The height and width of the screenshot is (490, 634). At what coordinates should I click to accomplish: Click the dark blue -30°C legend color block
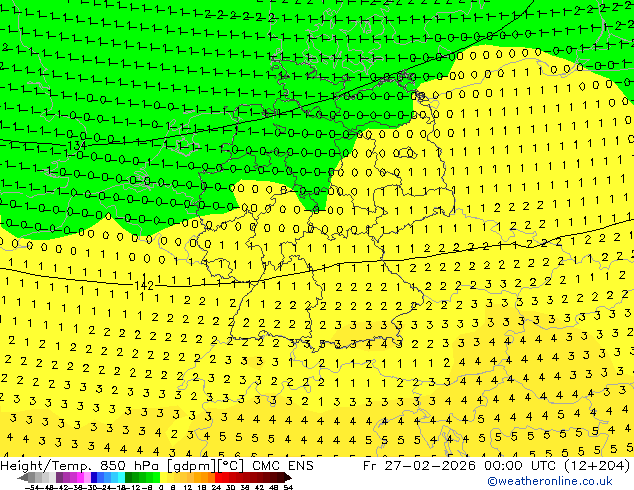pyautogui.click(x=94, y=477)
